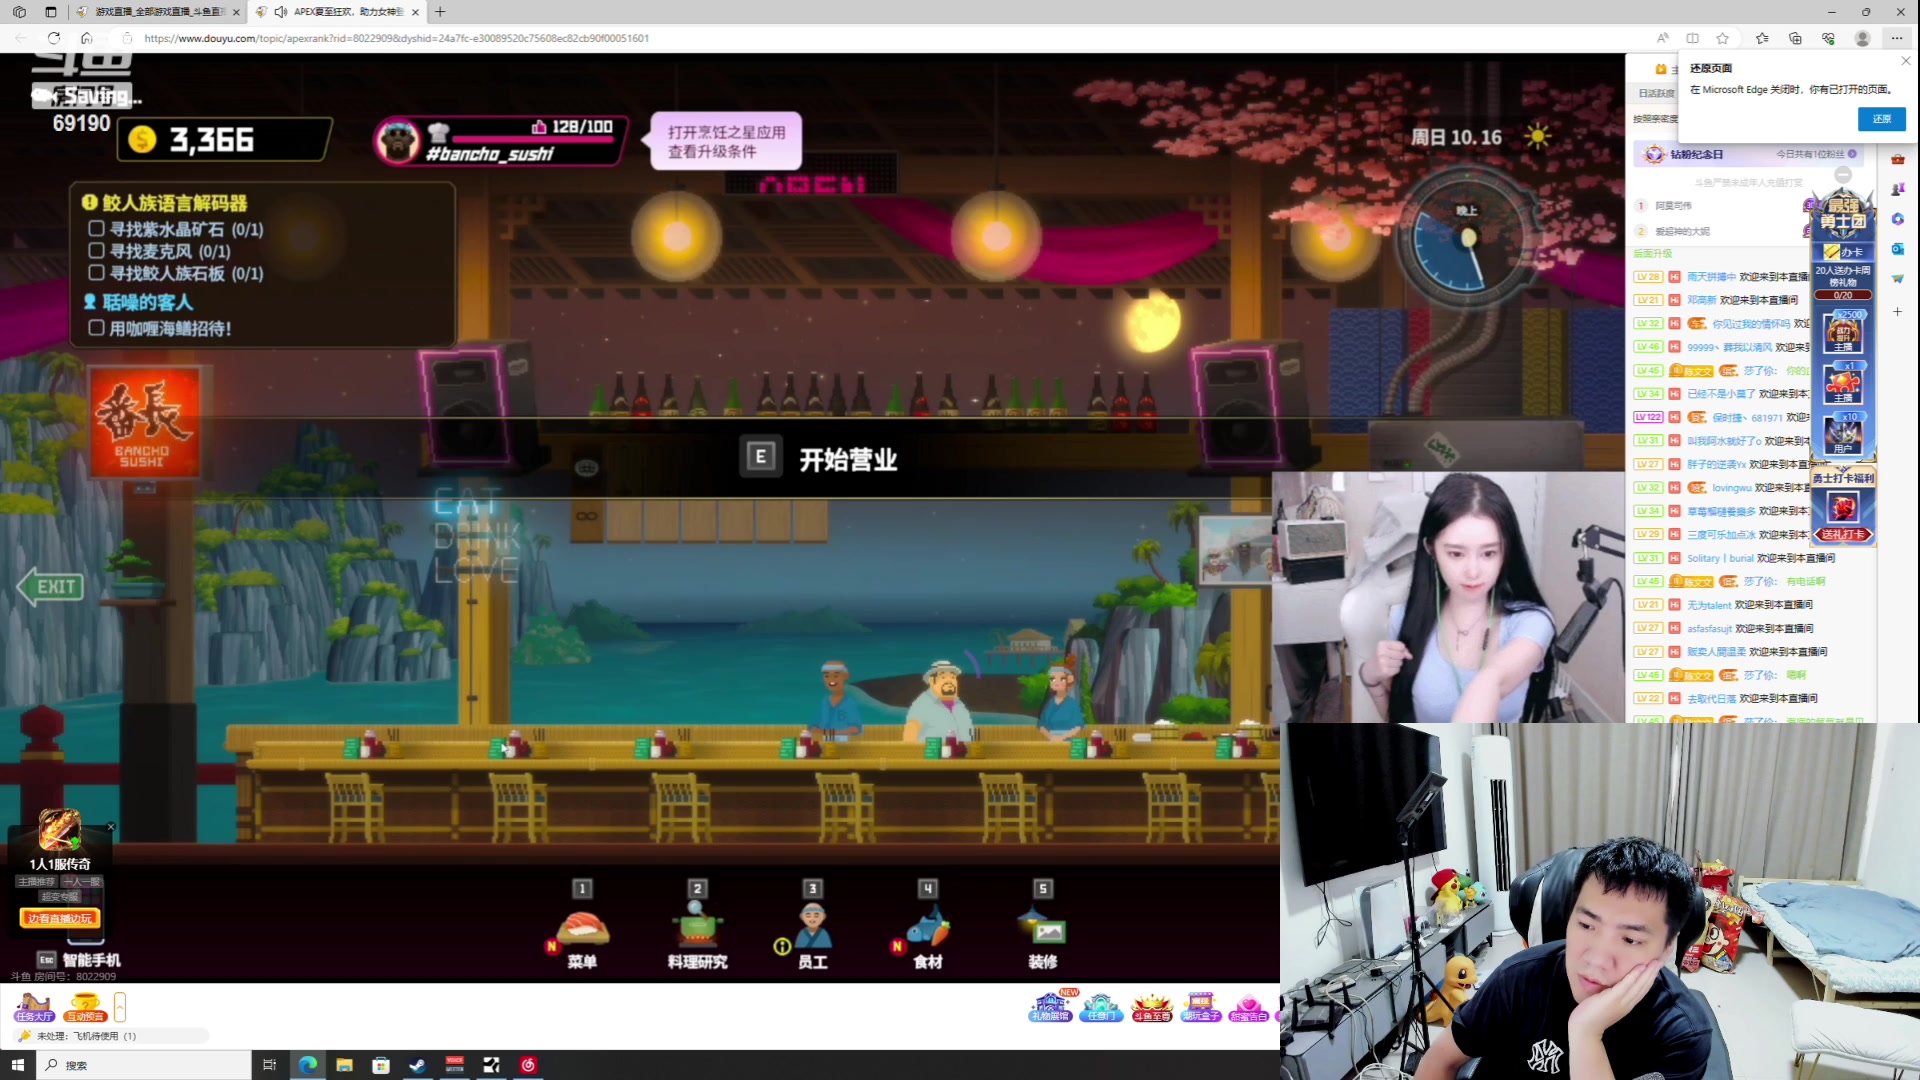Open the 互动预言 prediction icon

85,1006
